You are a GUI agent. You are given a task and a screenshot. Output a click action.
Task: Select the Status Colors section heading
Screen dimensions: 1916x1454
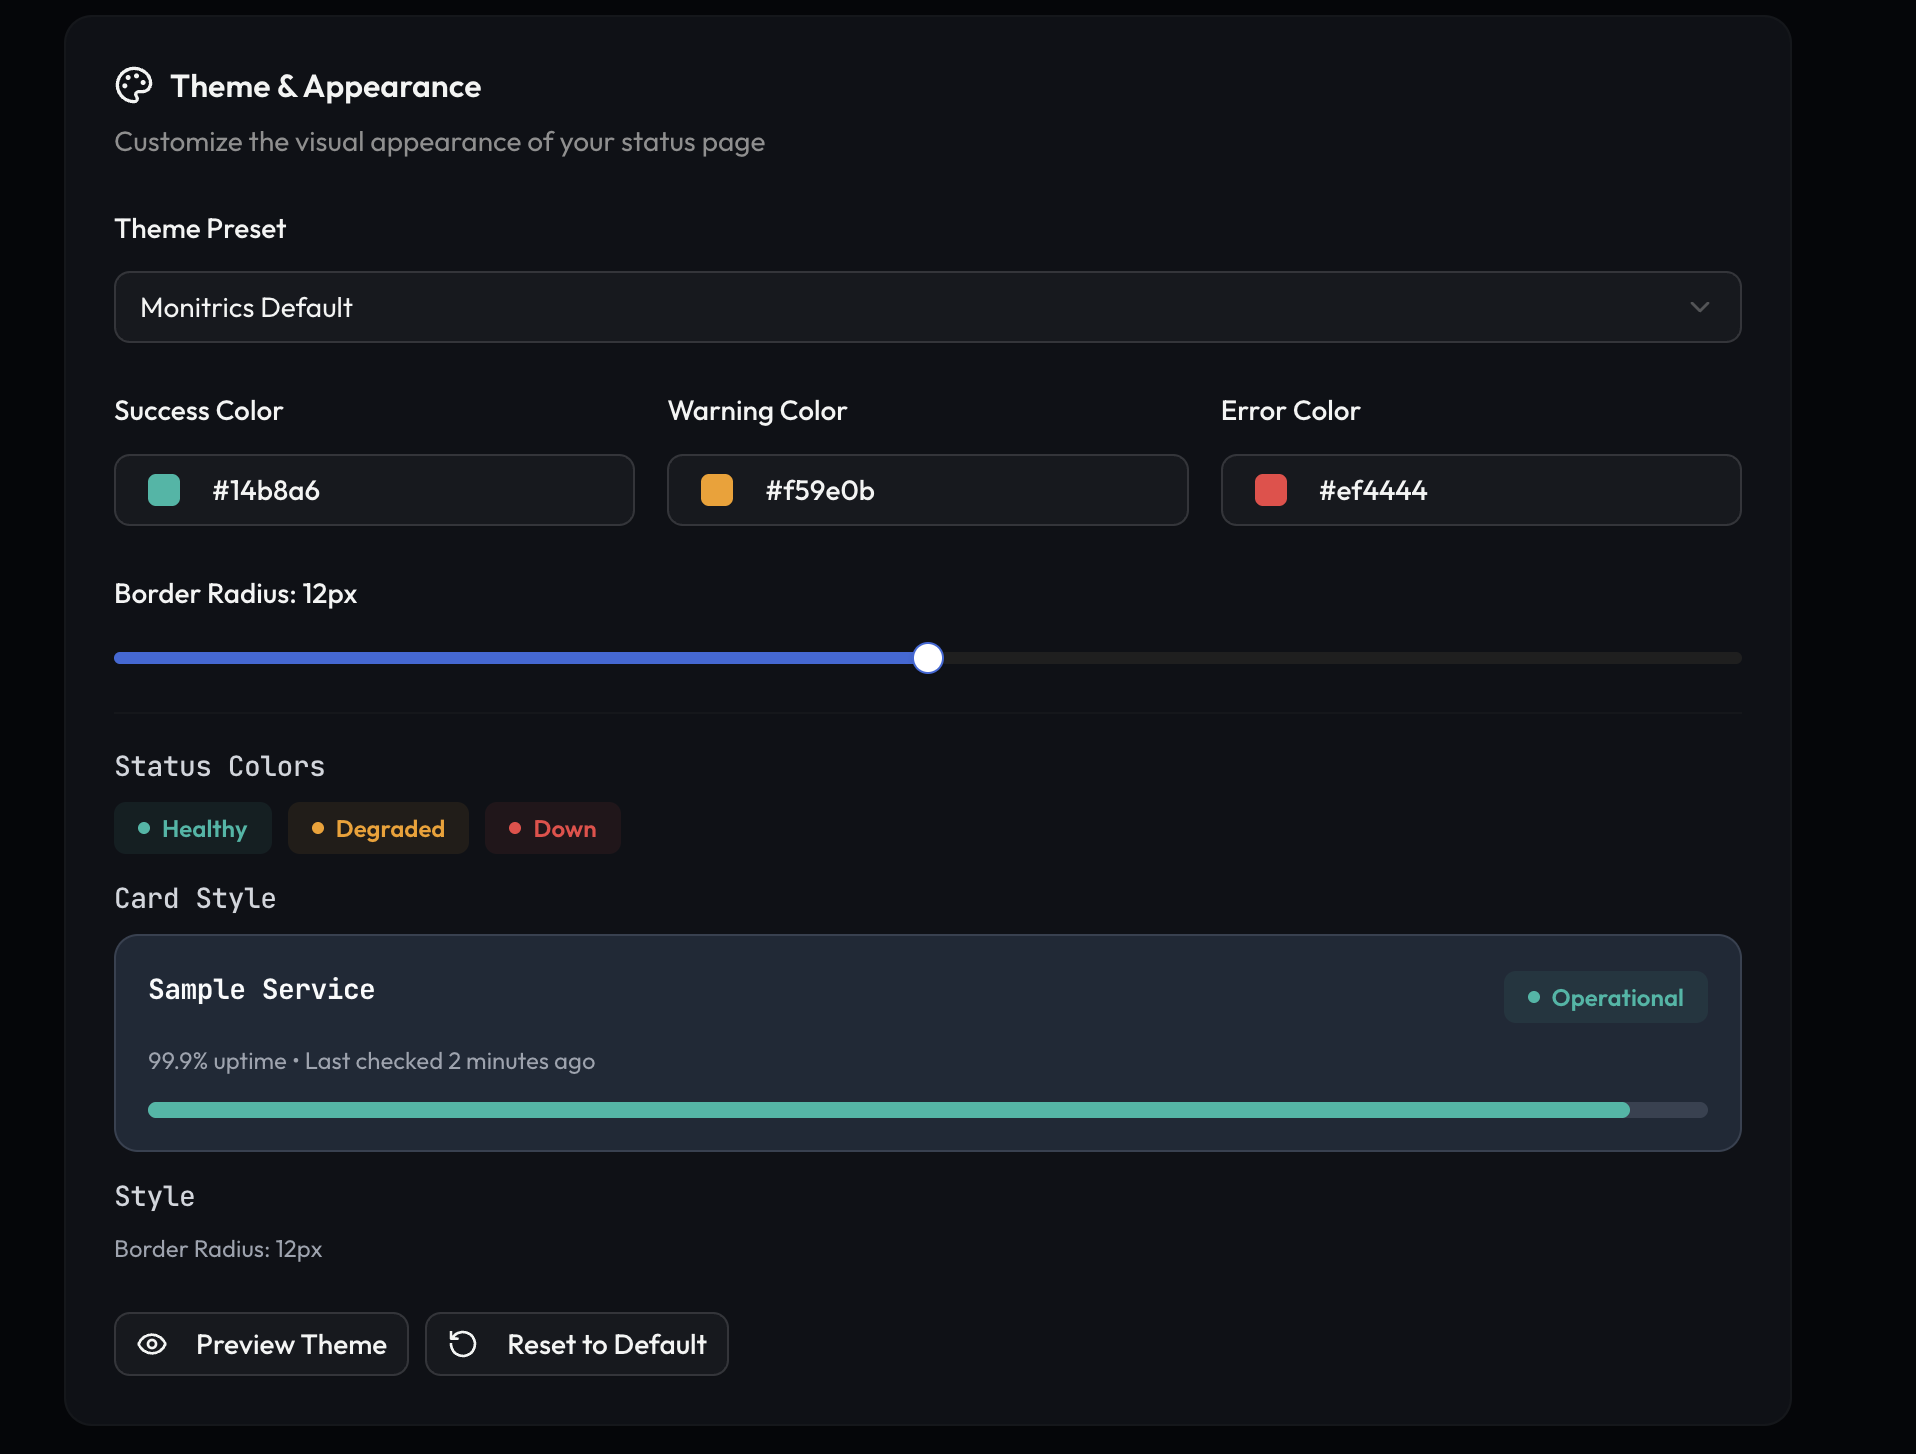pos(219,766)
